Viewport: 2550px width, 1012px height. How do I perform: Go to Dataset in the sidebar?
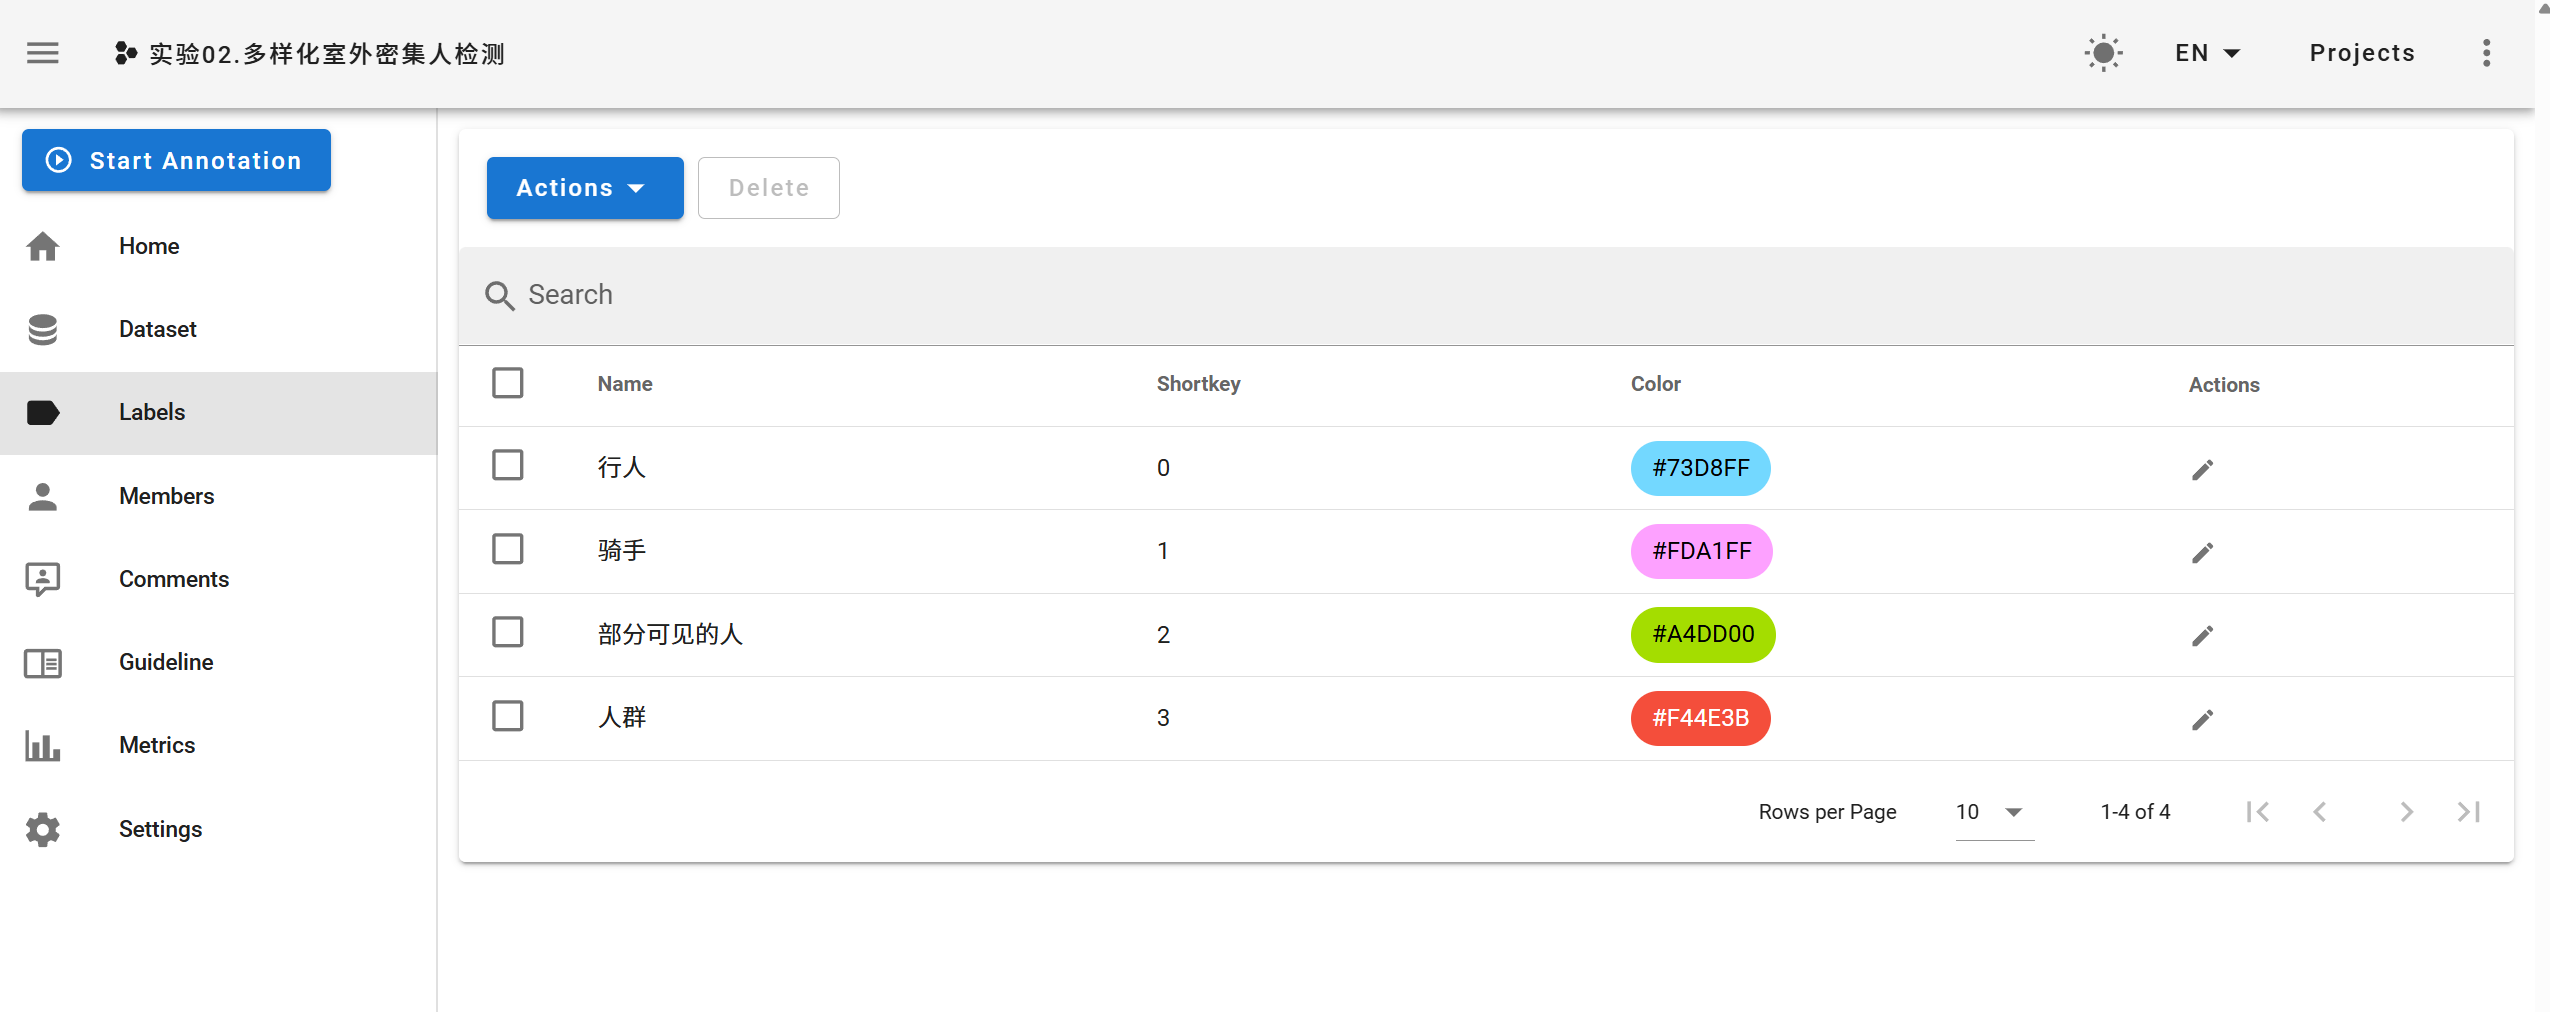157,329
